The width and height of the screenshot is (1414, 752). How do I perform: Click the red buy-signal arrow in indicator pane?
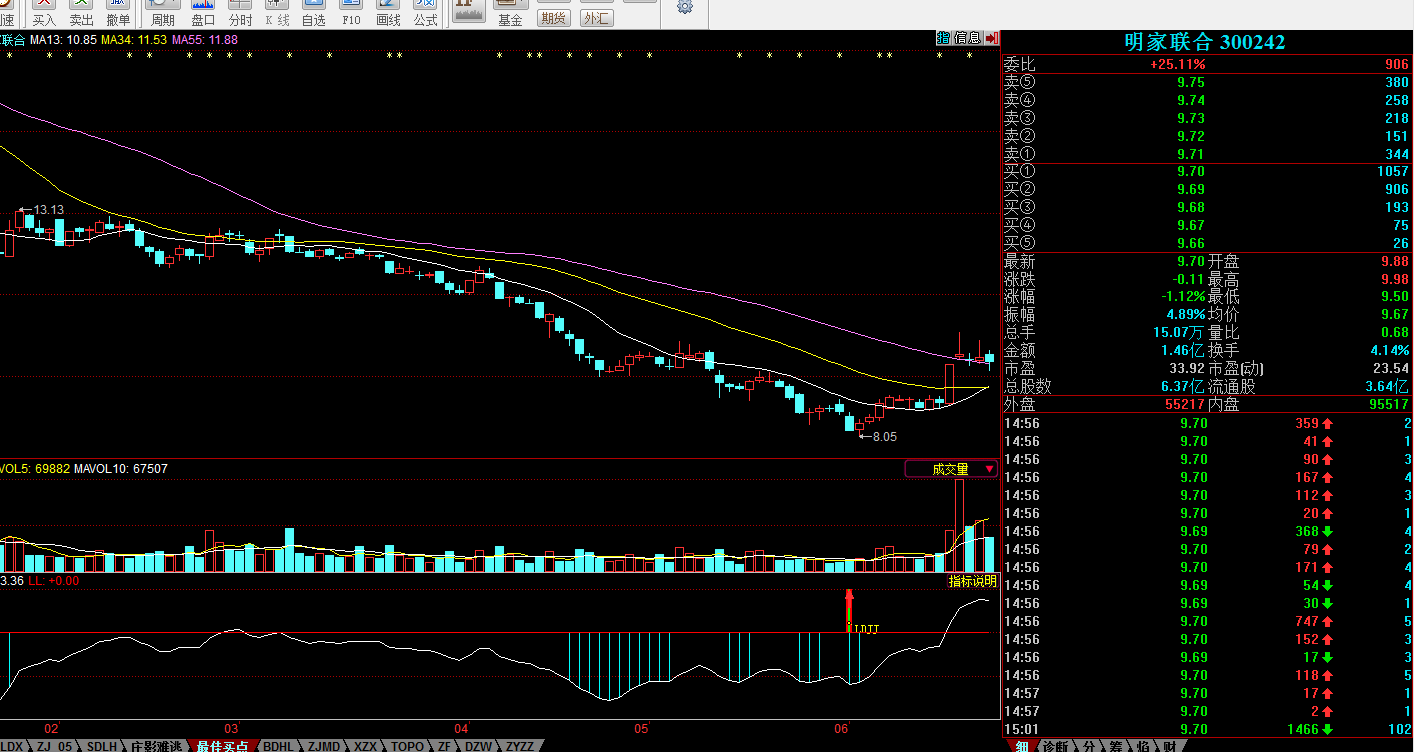point(849,610)
